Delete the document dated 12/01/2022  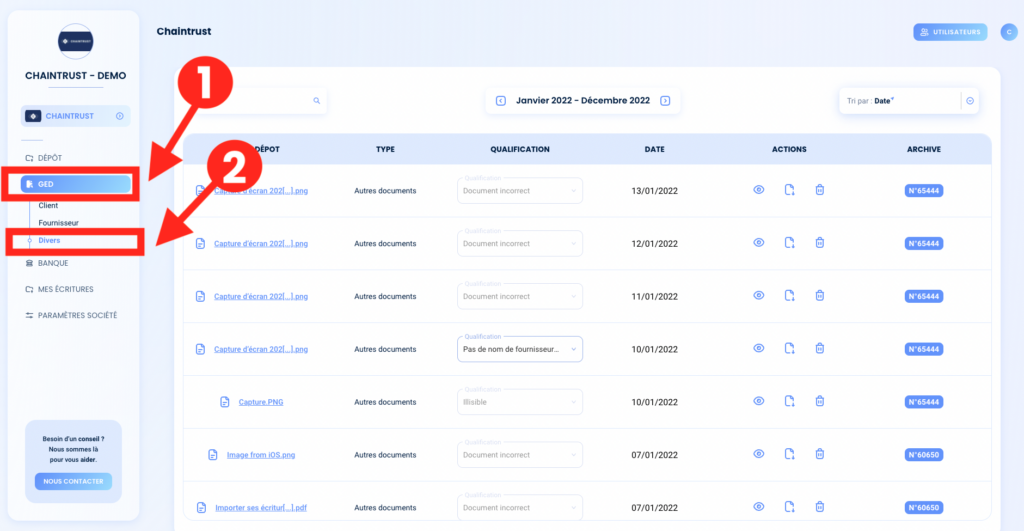[x=820, y=243]
